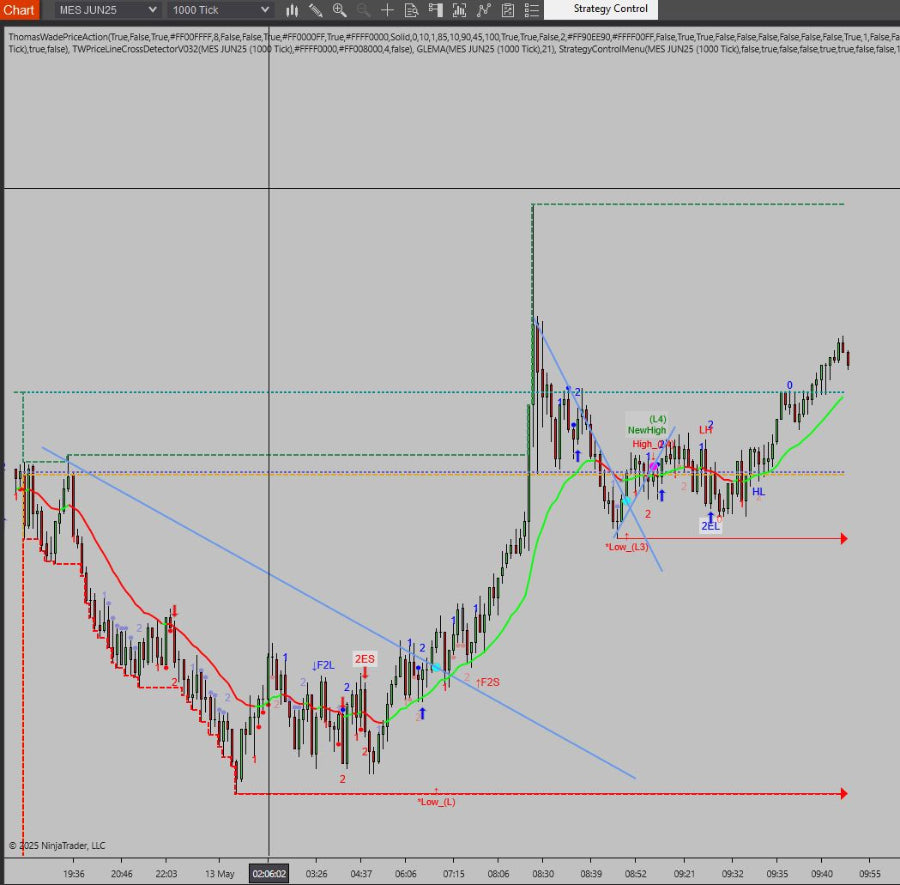
Task: Click the zoom out magnifier icon
Action: (363, 10)
